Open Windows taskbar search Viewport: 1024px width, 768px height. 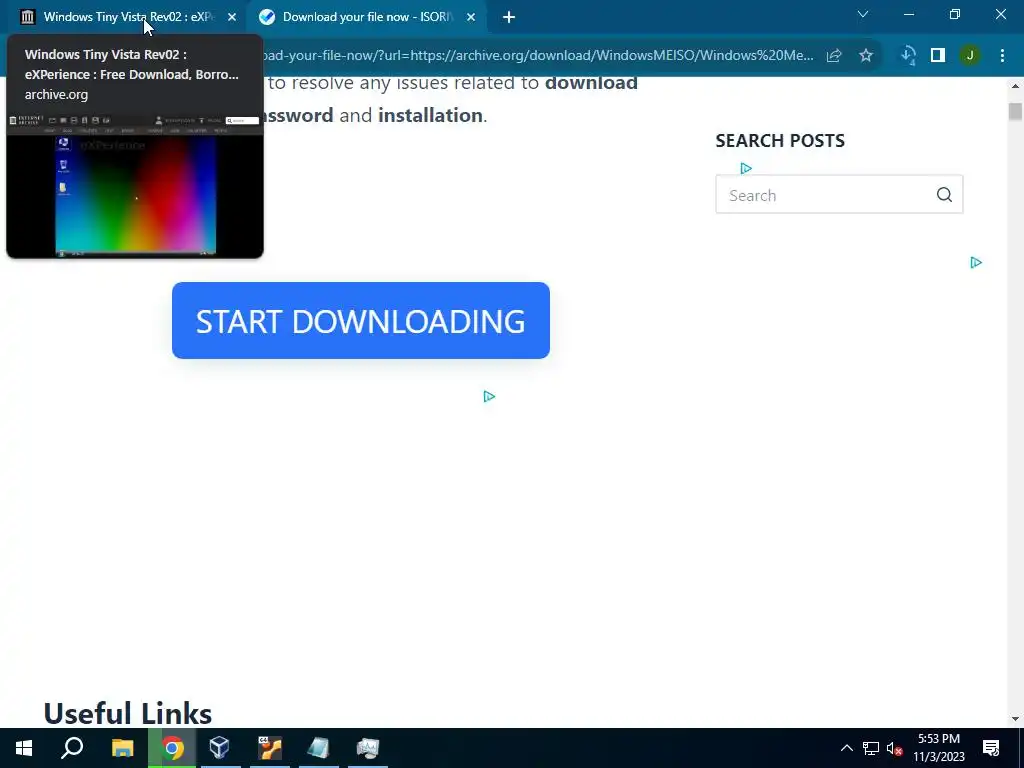72,748
